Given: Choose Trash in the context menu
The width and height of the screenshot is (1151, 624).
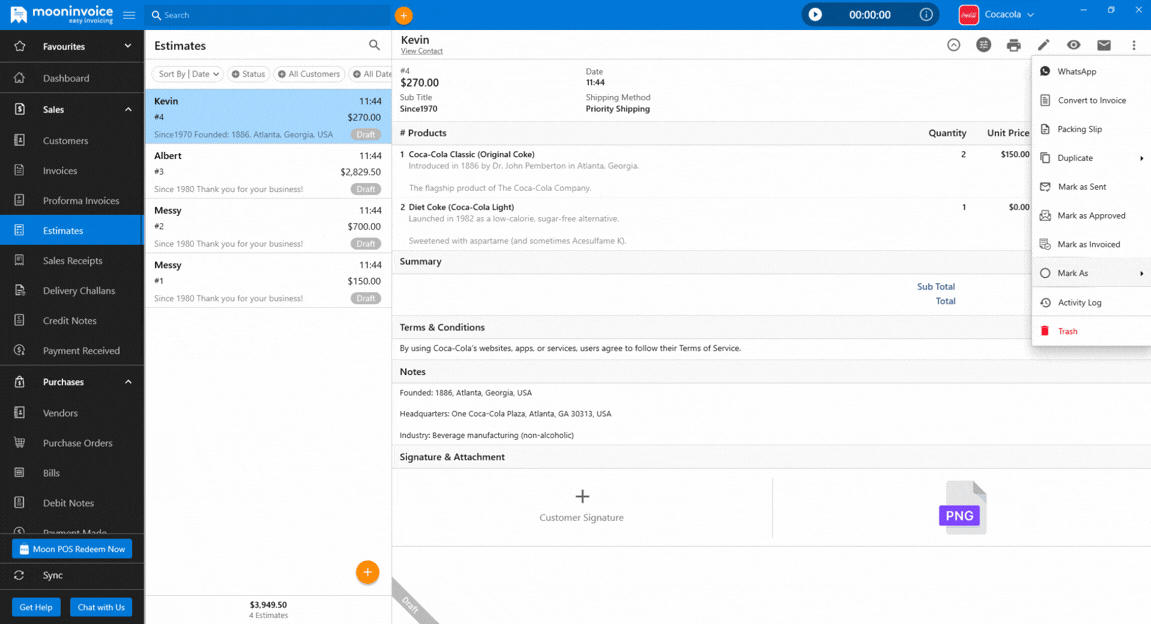Looking at the screenshot, I should [1067, 331].
